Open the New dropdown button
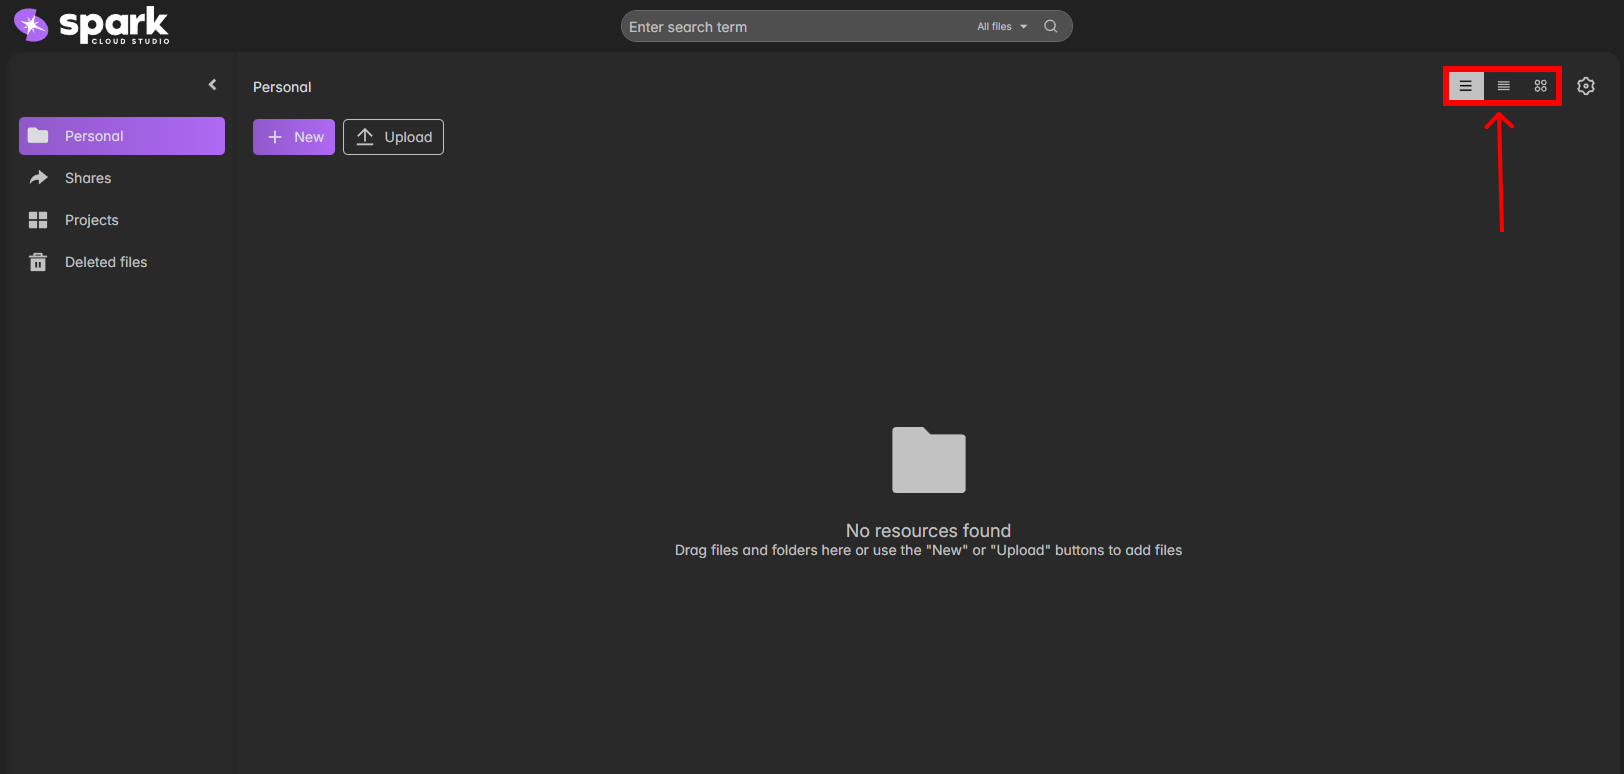1624x774 pixels. [294, 137]
